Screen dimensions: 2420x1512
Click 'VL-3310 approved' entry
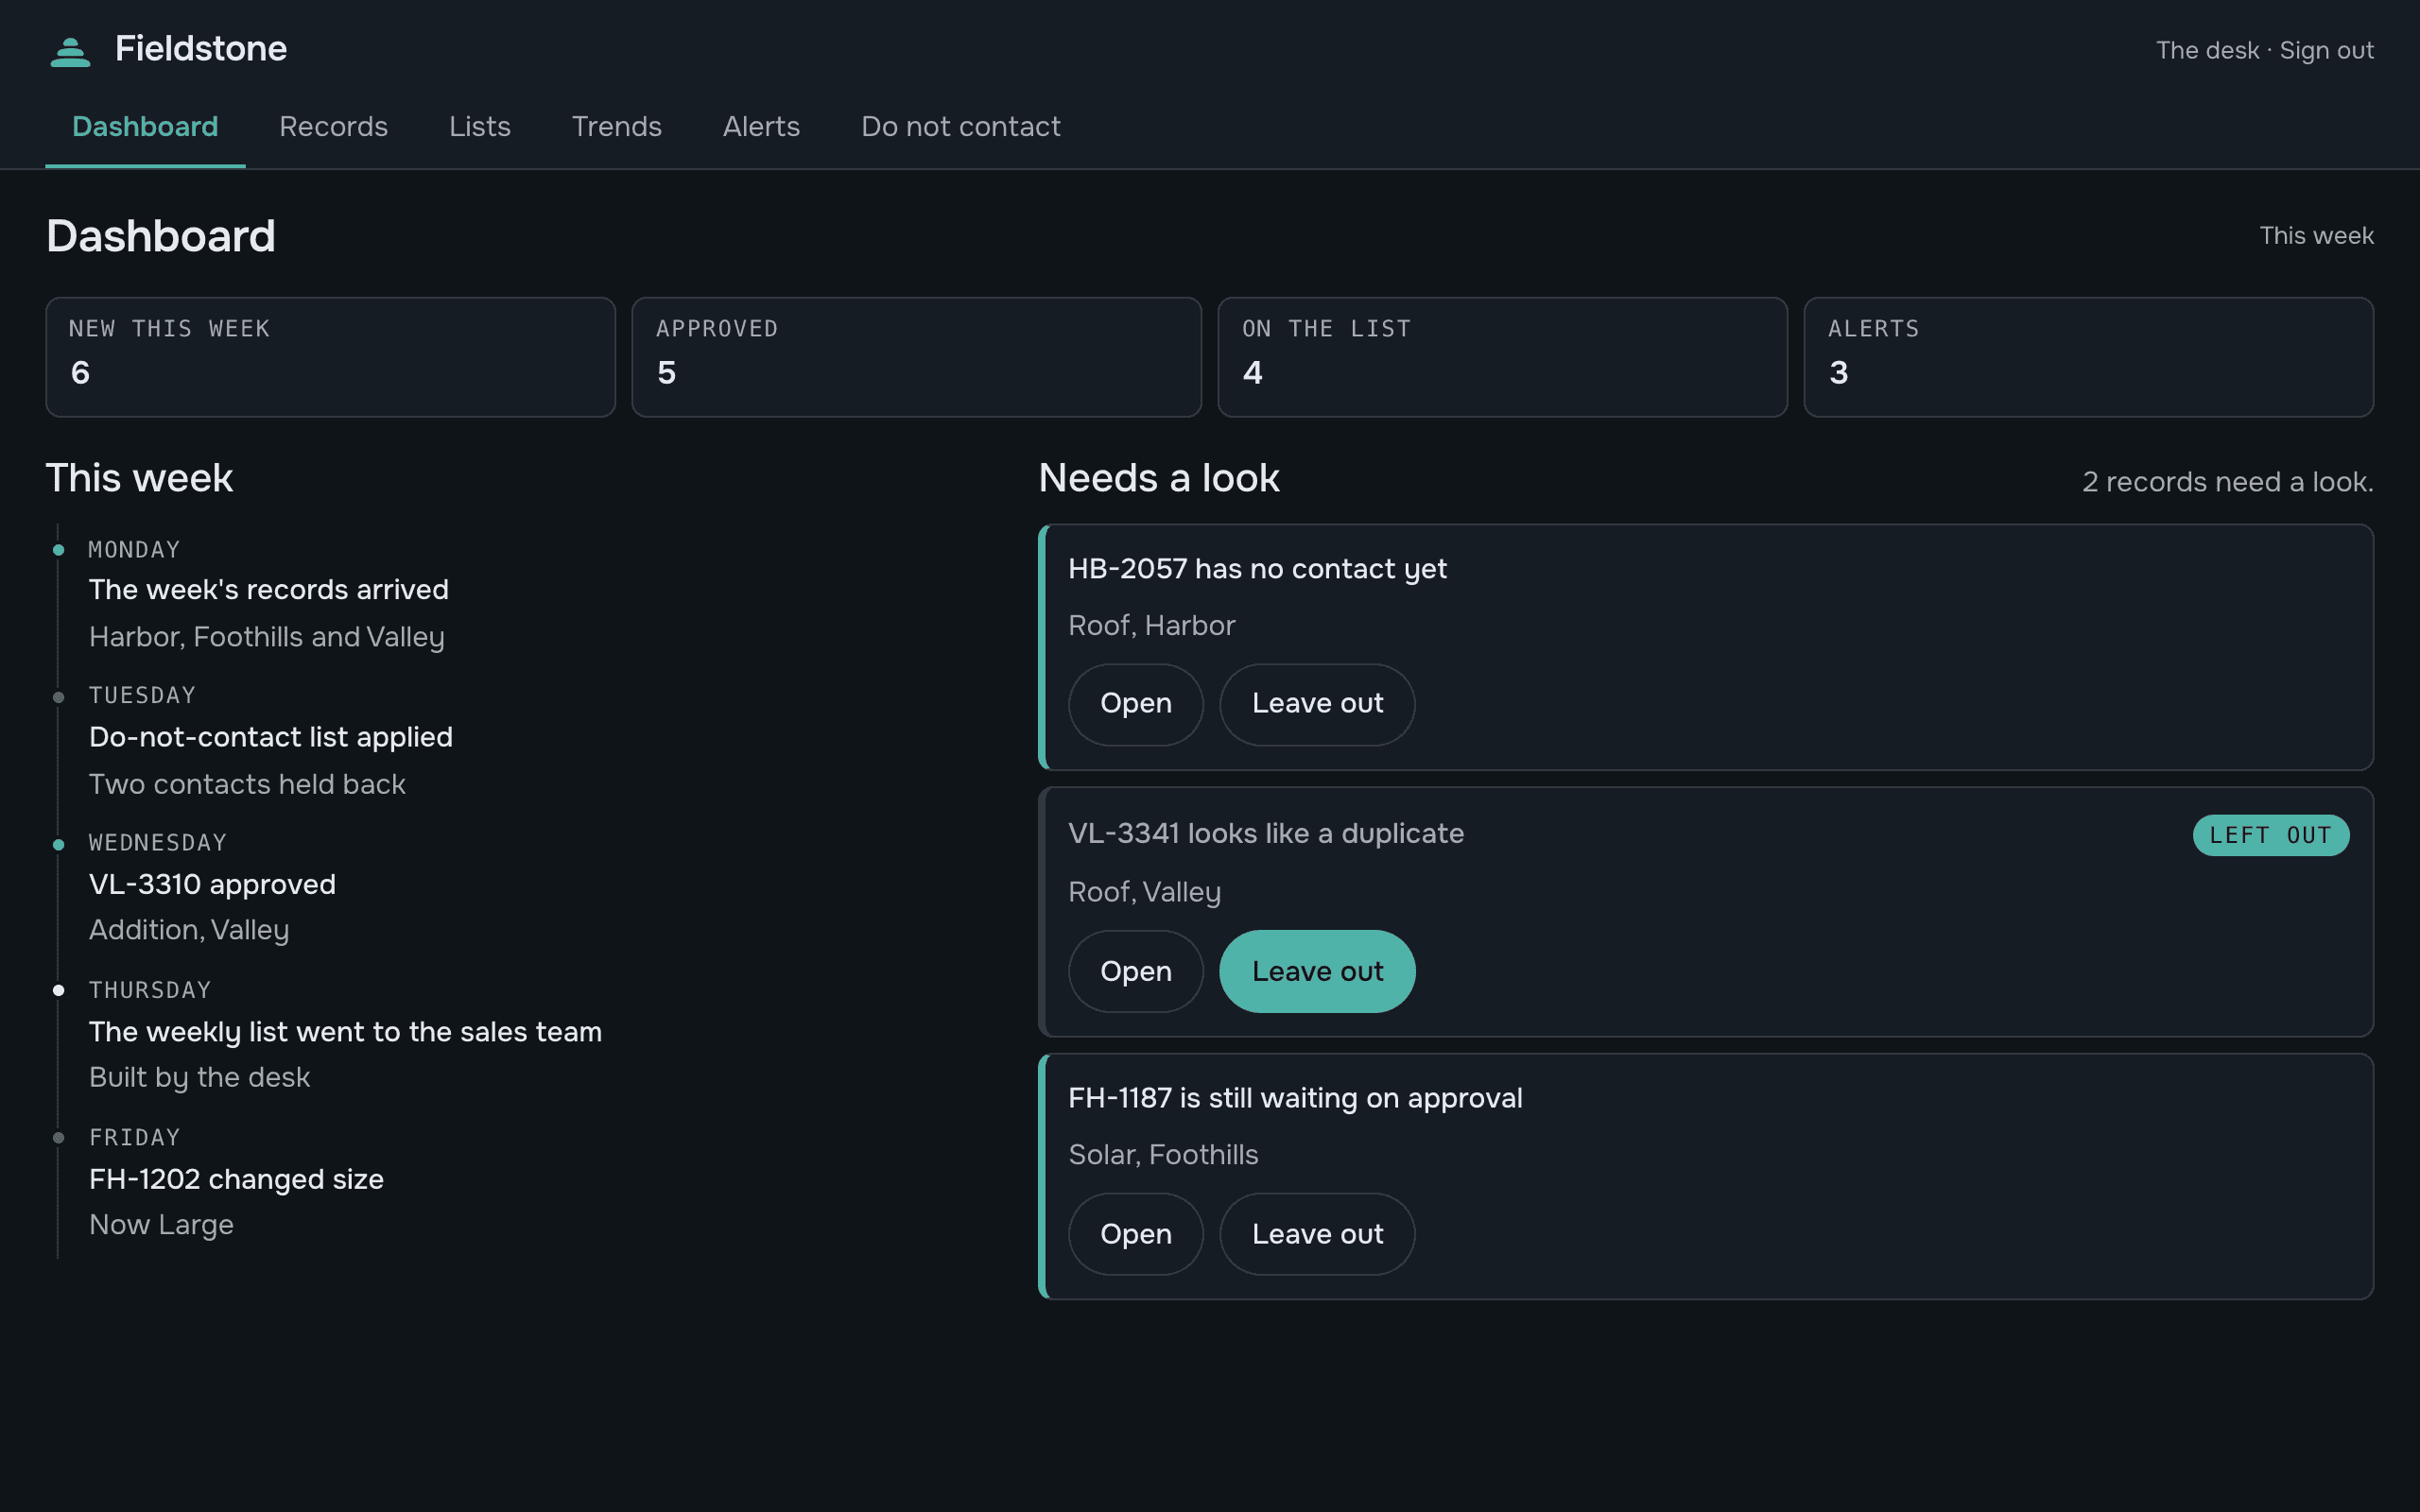pos(212,885)
